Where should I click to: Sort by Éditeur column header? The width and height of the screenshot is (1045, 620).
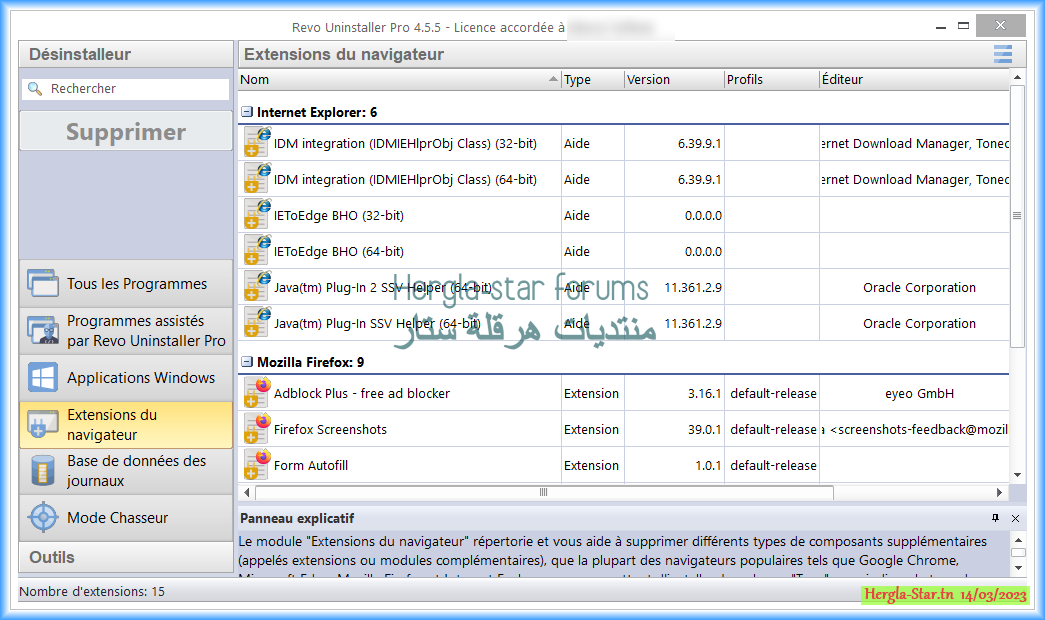click(914, 79)
